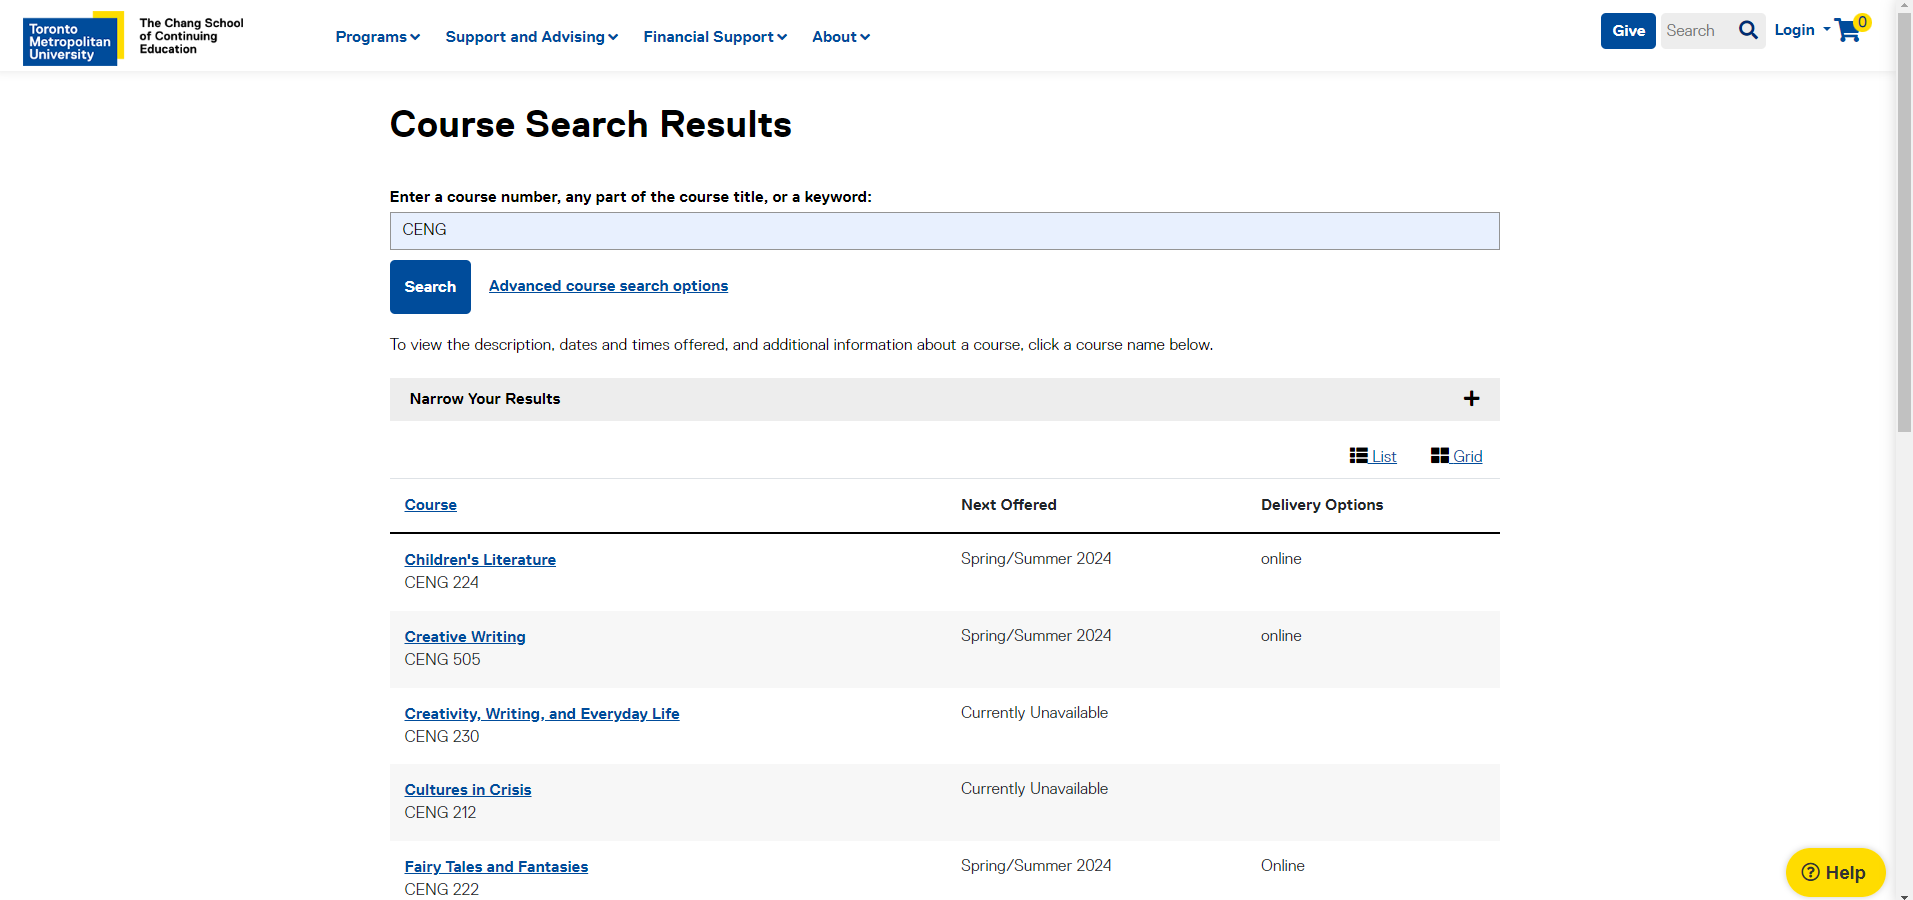Viewport: 1913px width, 900px height.
Task: Expand Support and Advising menu
Action: 531,37
